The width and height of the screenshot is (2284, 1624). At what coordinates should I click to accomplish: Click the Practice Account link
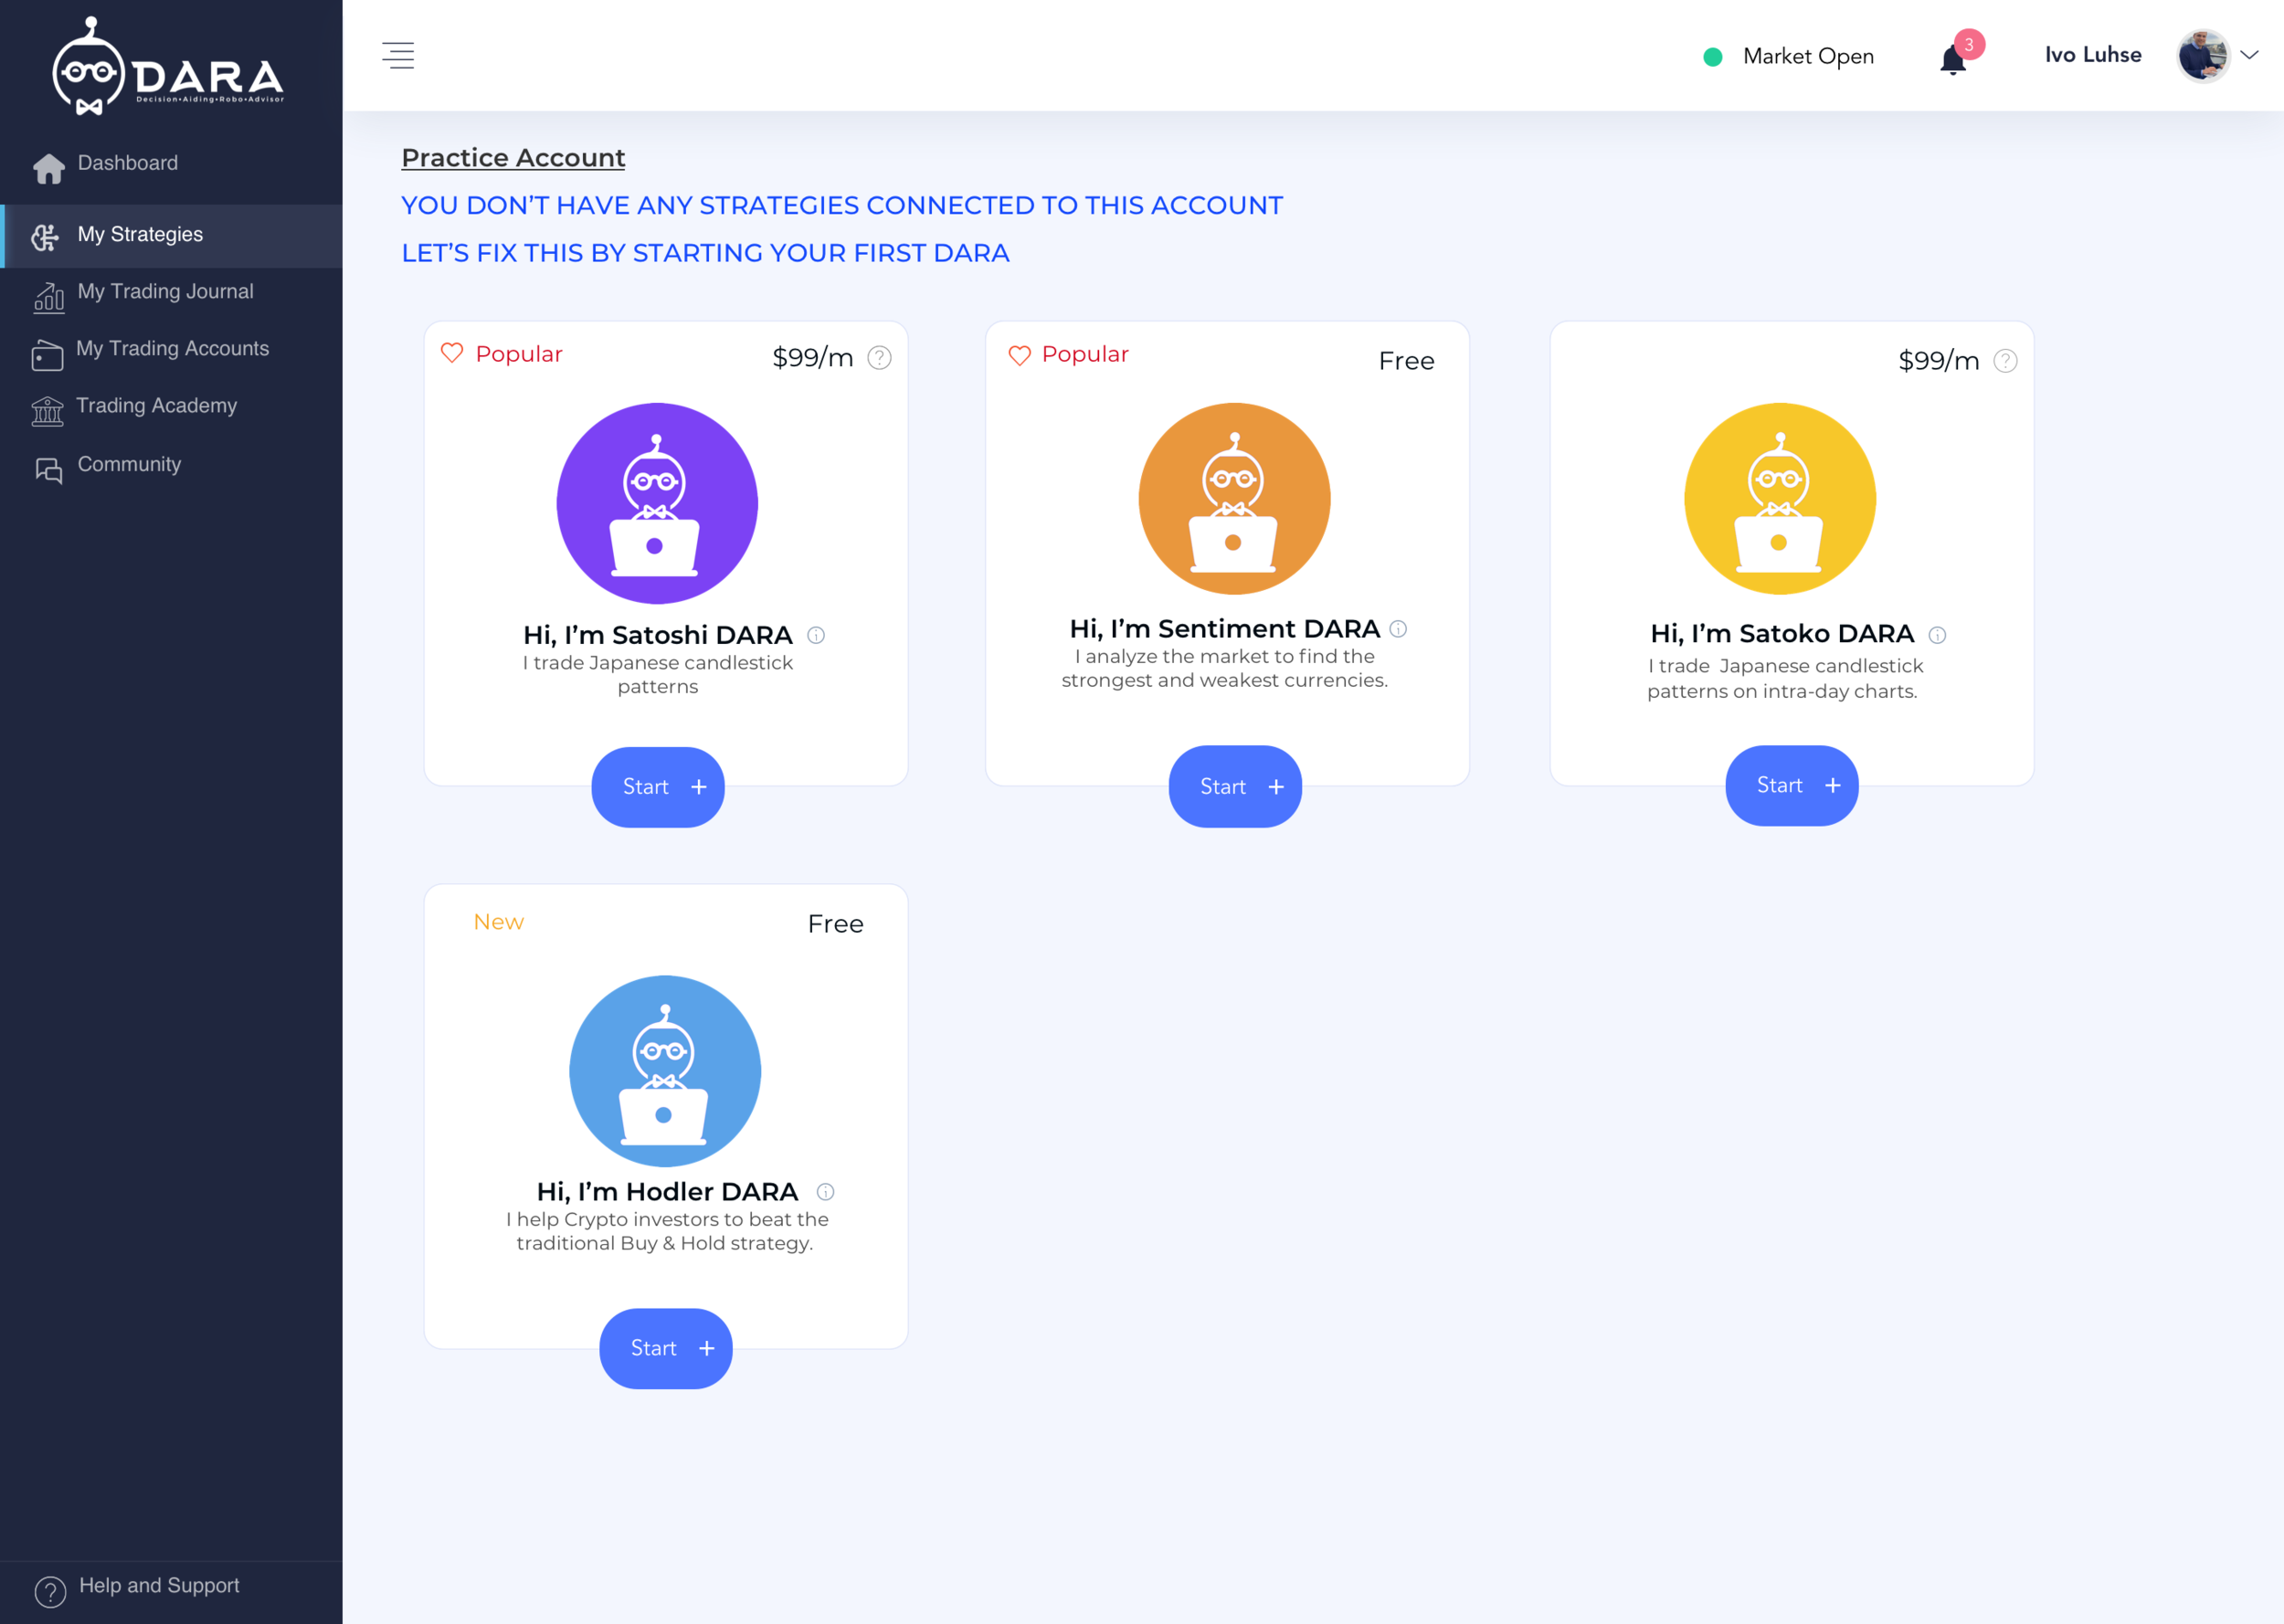pyautogui.click(x=513, y=158)
